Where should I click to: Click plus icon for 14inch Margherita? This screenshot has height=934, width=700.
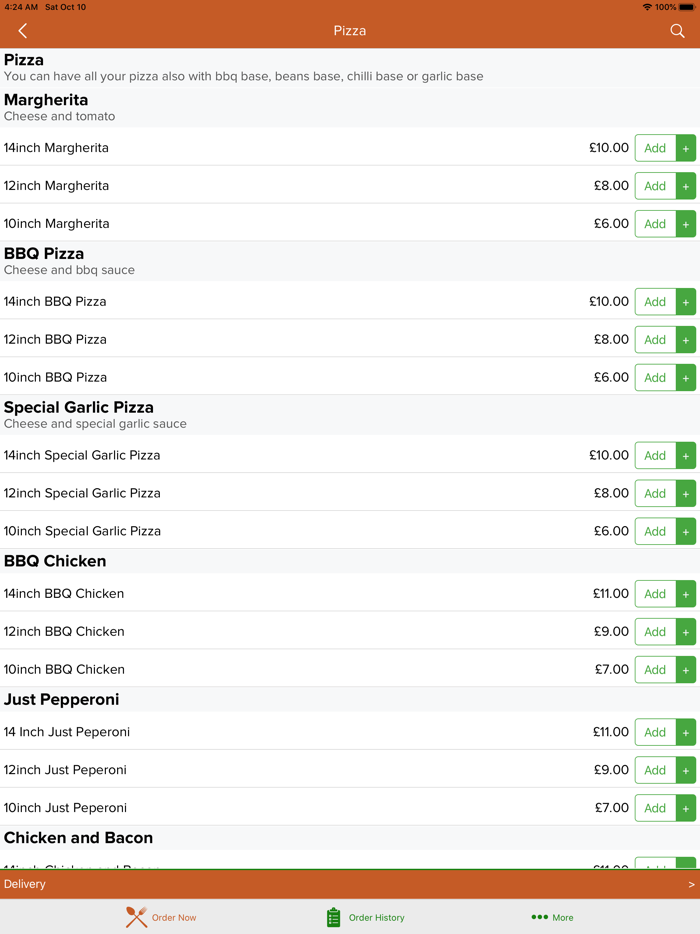686,148
